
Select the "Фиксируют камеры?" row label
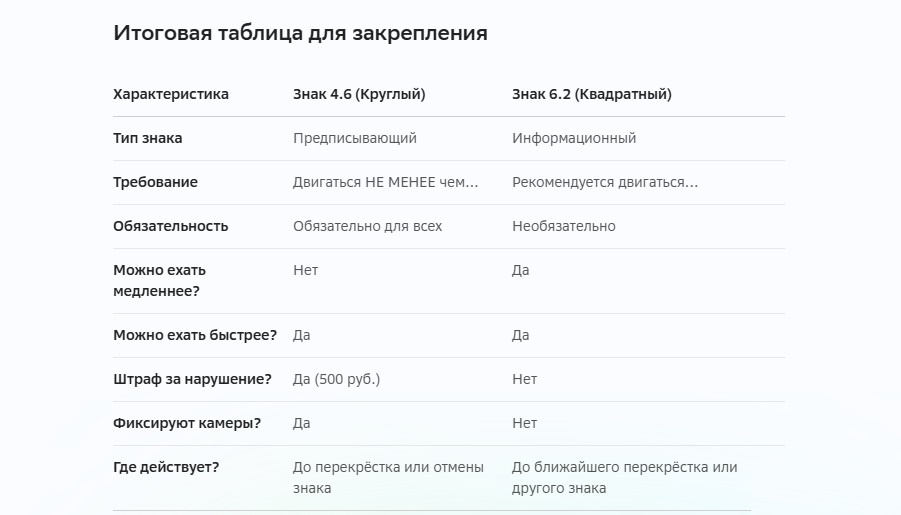(x=187, y=424)
